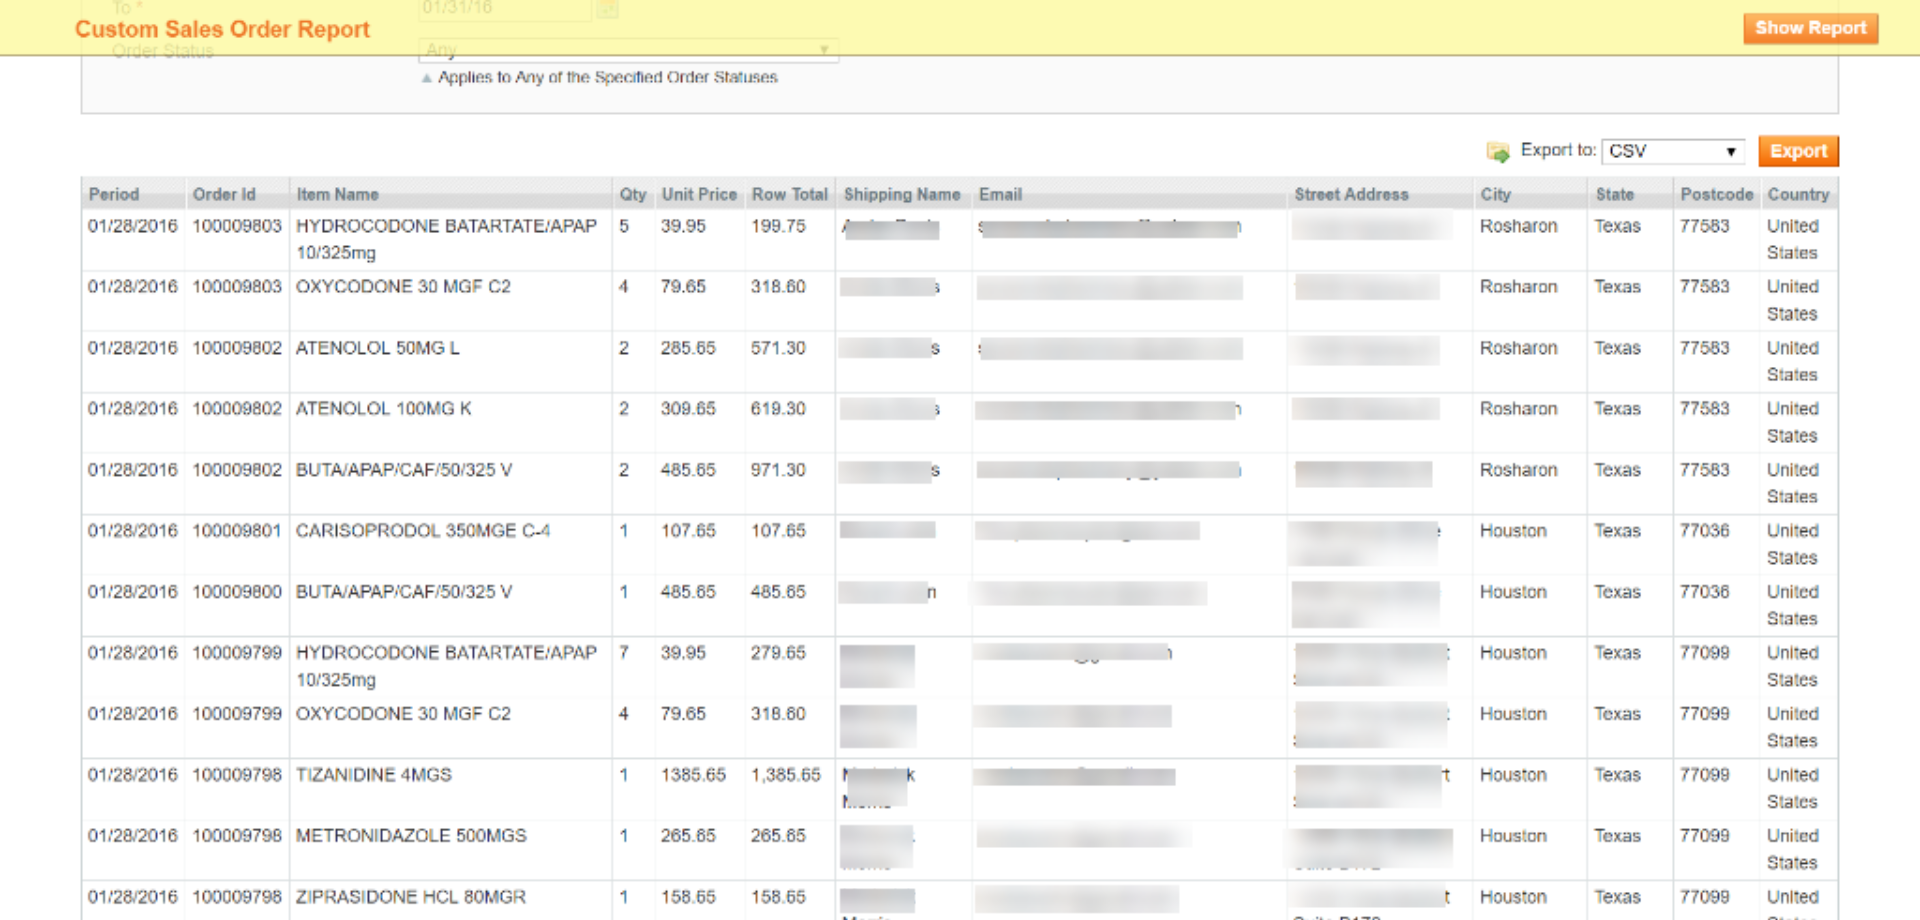Screen dimensions: 1920x920
Task: Click row total 199.75
Action: [778, 226]
